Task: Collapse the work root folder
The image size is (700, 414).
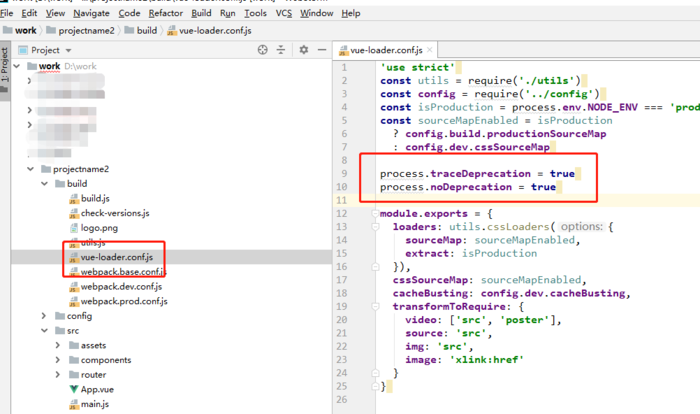Action: (x=17, y=66)
